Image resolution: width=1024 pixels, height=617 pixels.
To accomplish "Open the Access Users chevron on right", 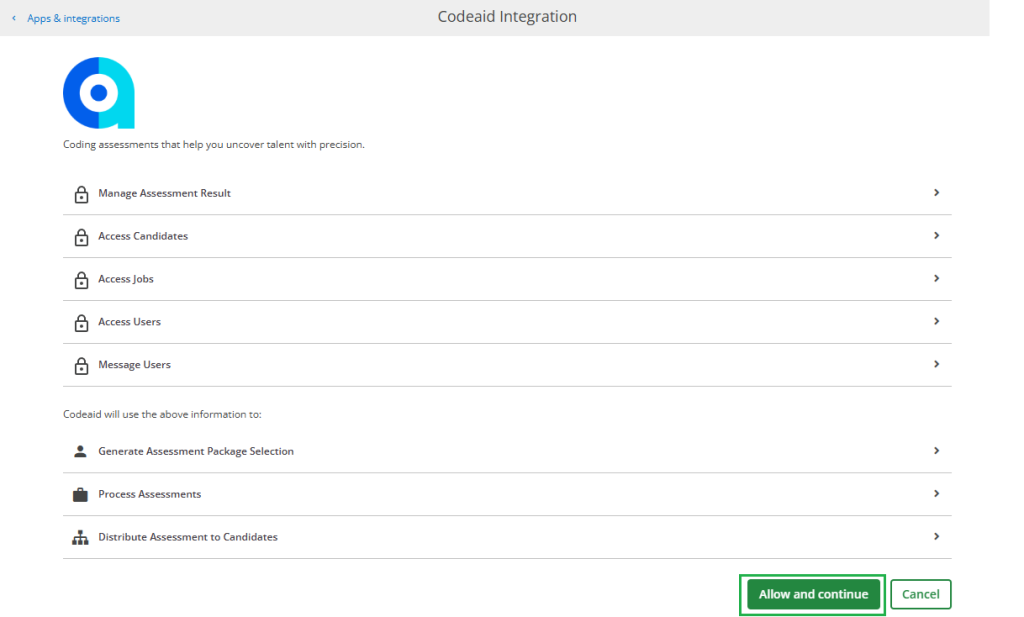I will [x=936, y=321].
